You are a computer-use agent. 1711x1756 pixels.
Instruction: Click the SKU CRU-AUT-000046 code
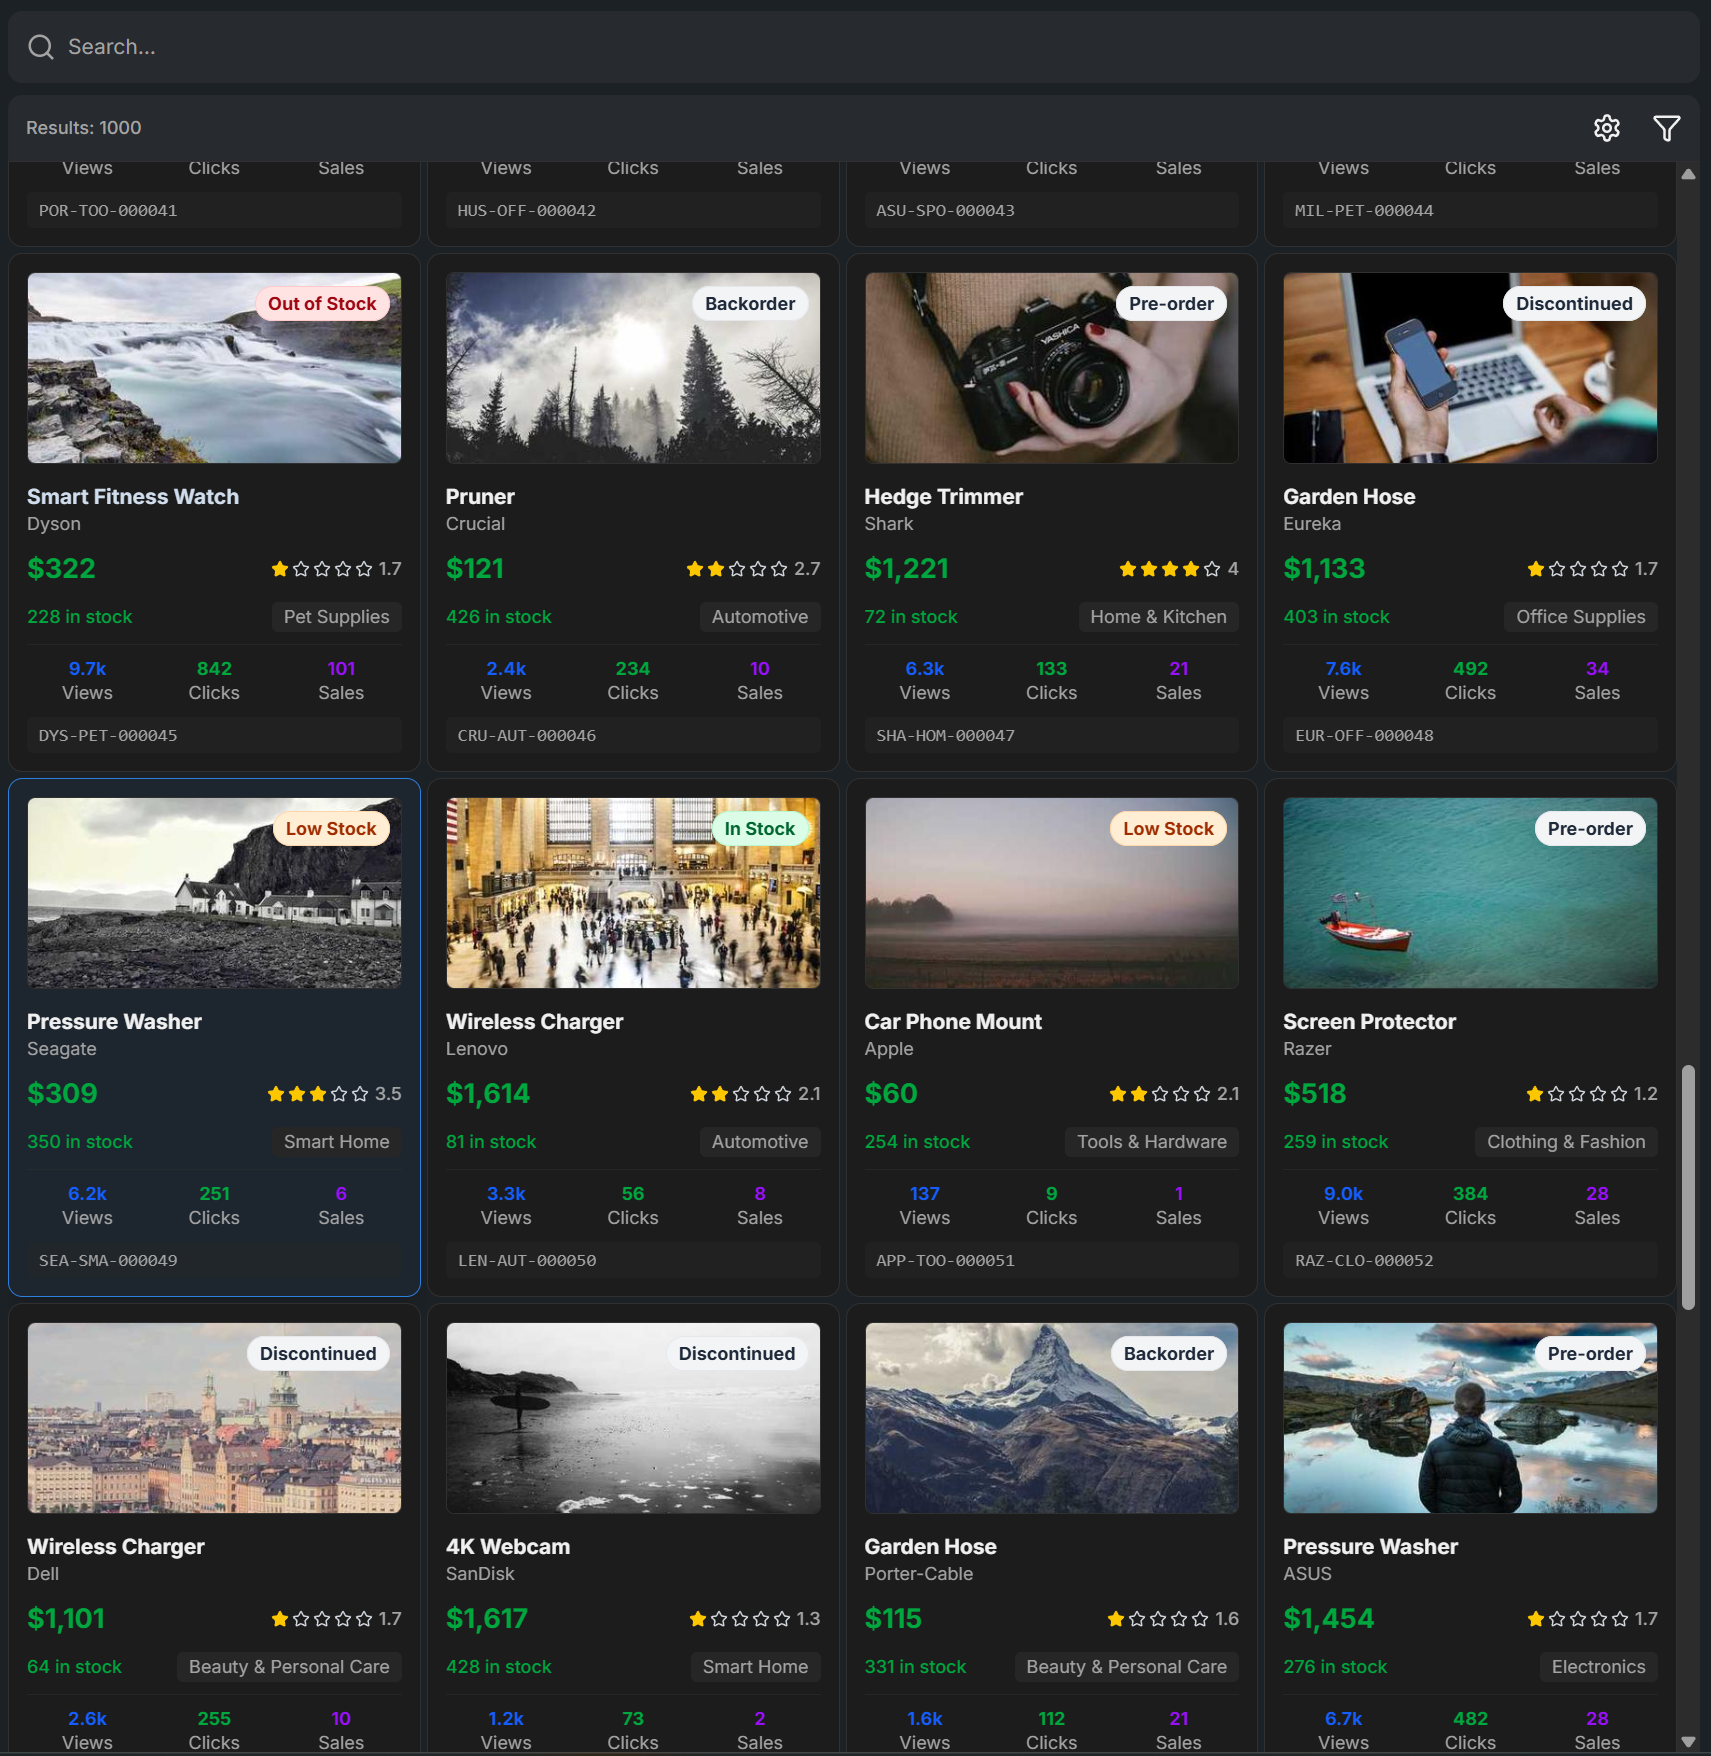[527, 736]
